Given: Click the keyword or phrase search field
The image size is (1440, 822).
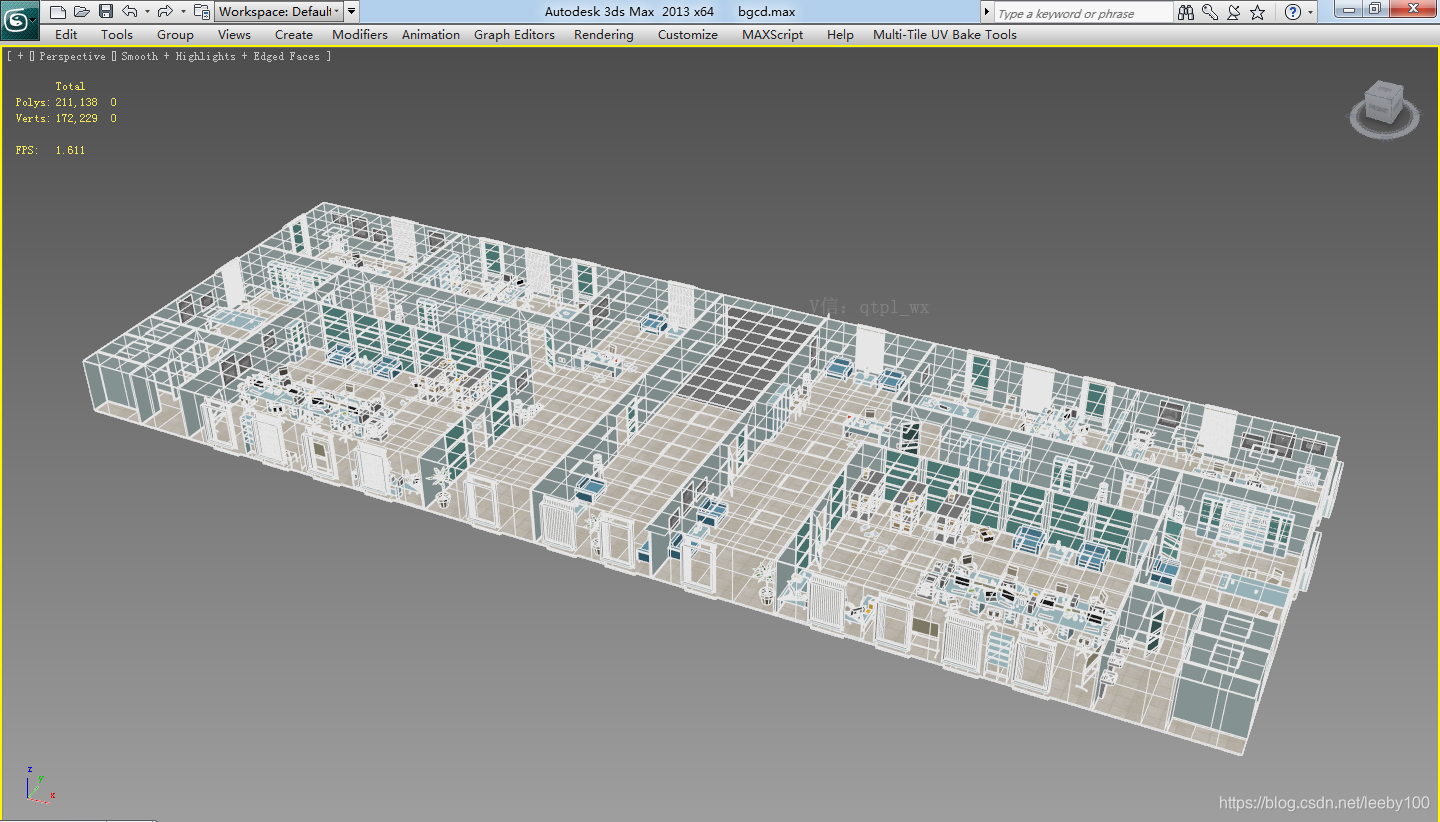Looking at the screenshot, I should pyautogui.click(x=1083, y=13).
